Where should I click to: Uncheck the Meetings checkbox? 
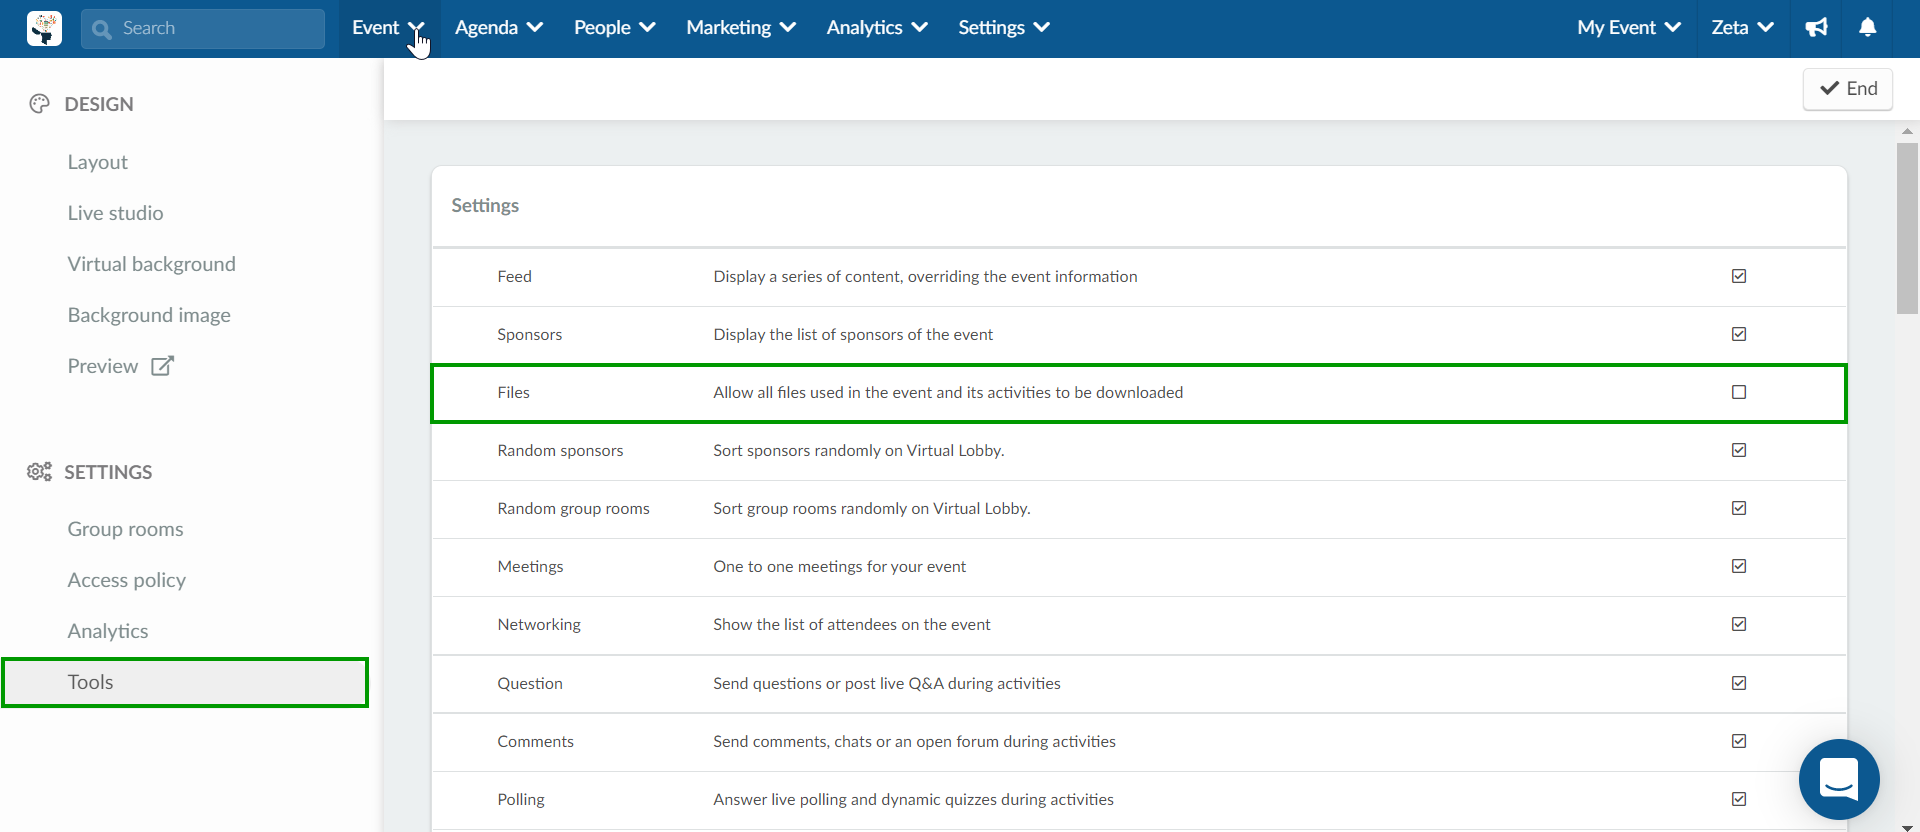[1739, 566]
